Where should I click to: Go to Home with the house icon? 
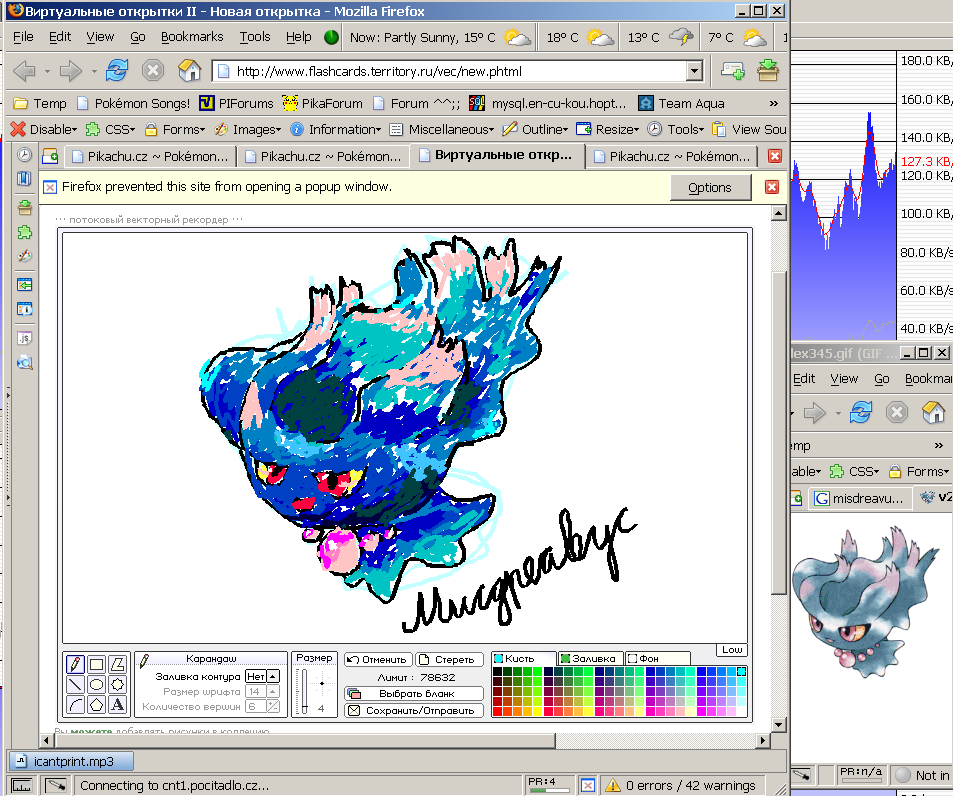190,70
